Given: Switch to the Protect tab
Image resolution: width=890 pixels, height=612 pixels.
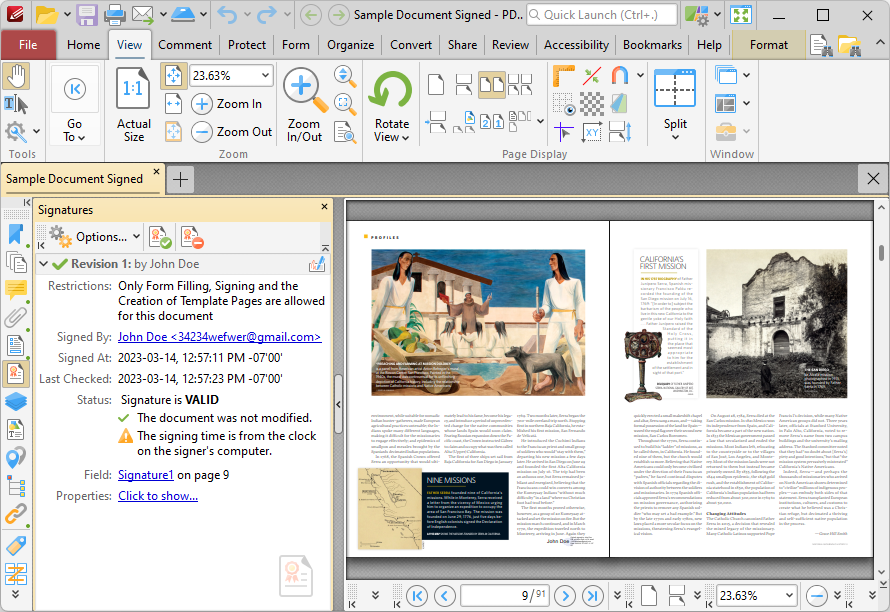Looking at the screenshot, I should (x=247, y=45).
